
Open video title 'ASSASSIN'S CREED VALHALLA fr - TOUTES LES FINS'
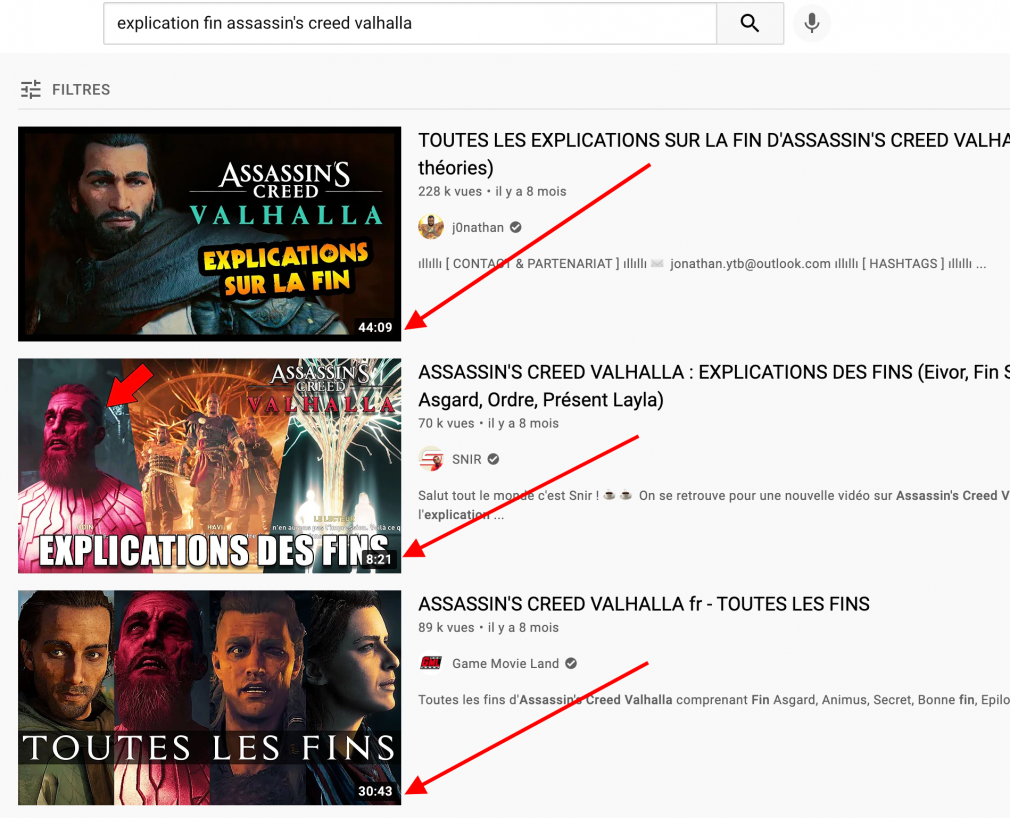pos(644,604)
